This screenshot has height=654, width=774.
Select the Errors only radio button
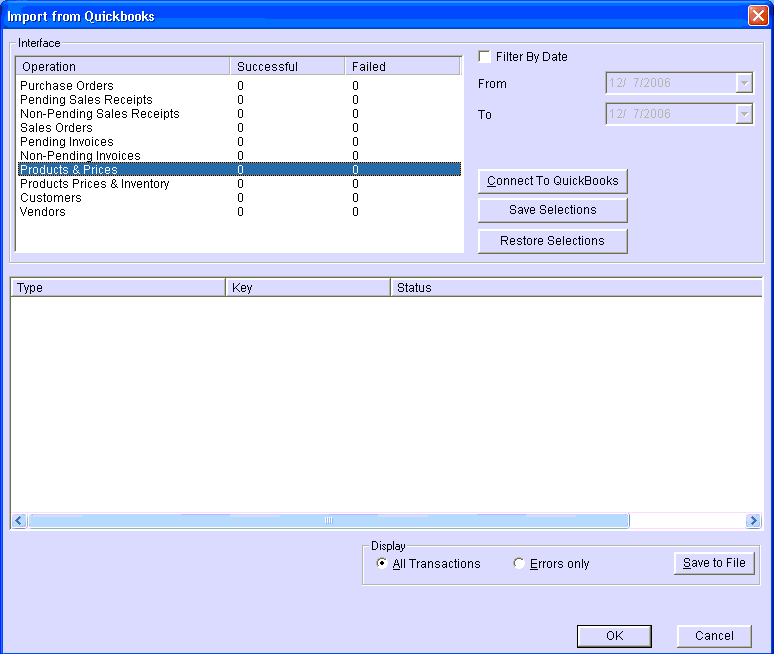[519, 563]
